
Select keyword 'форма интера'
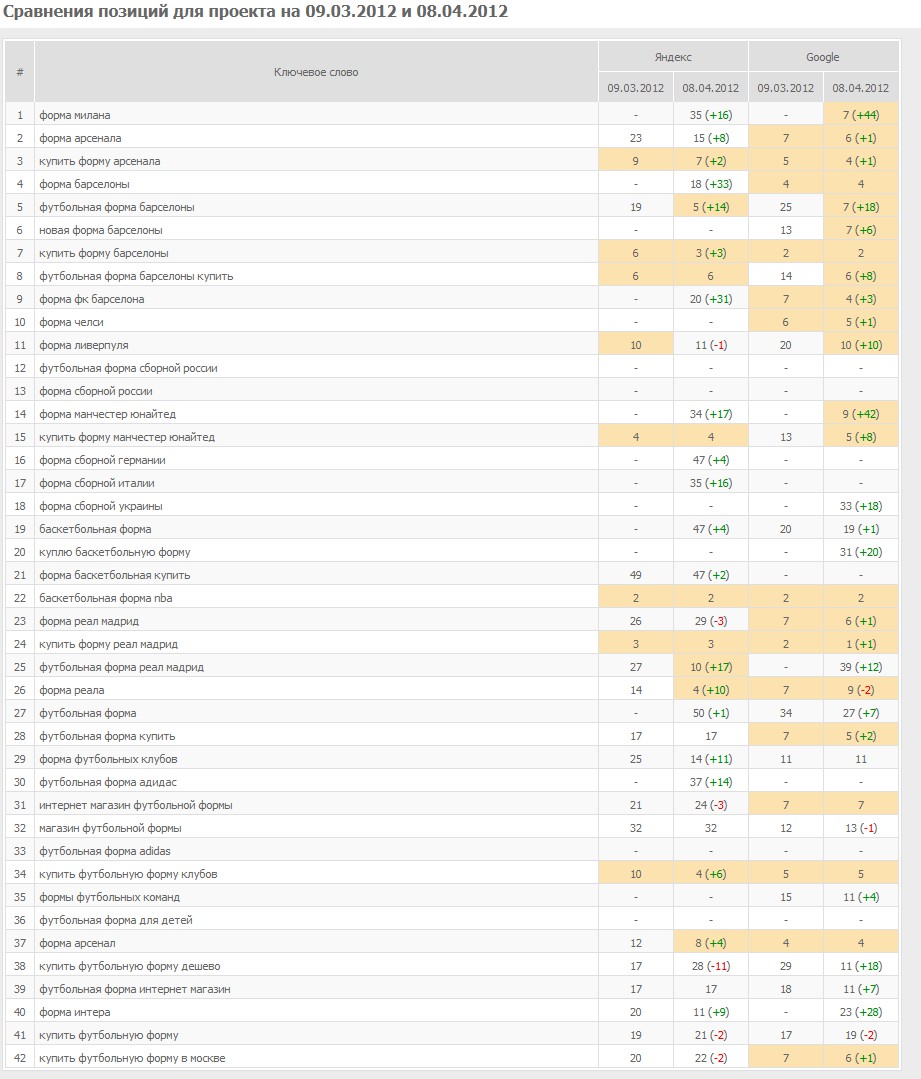click(74, 1012)
